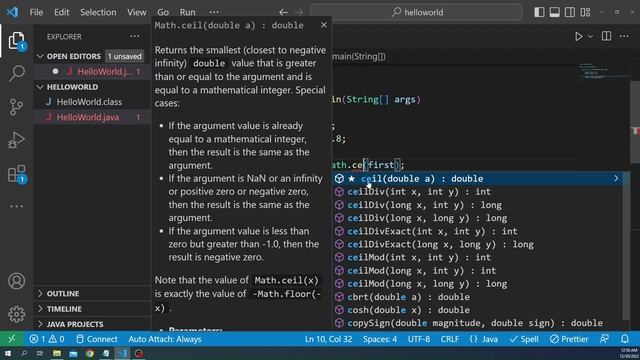Open the Explorer view in activity bar

coord(16,40)
